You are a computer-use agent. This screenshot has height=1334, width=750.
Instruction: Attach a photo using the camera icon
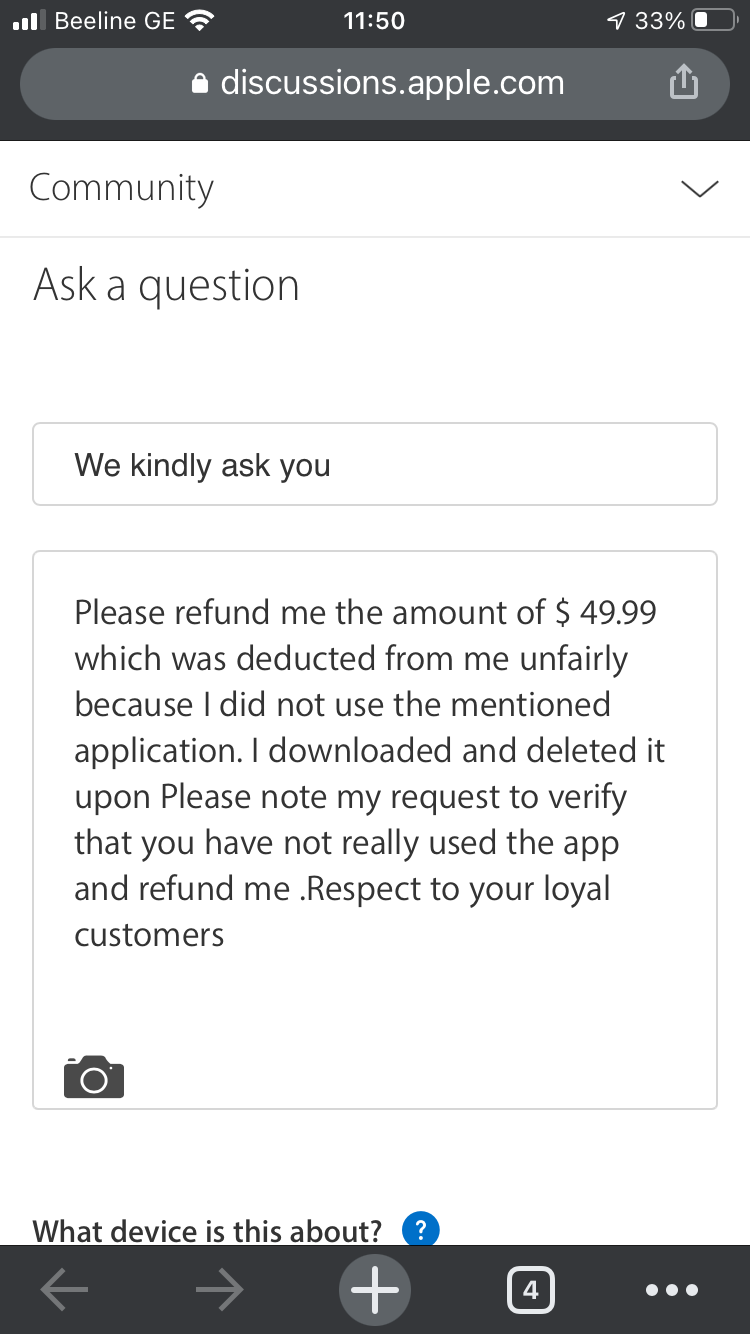coord(94,1077)
